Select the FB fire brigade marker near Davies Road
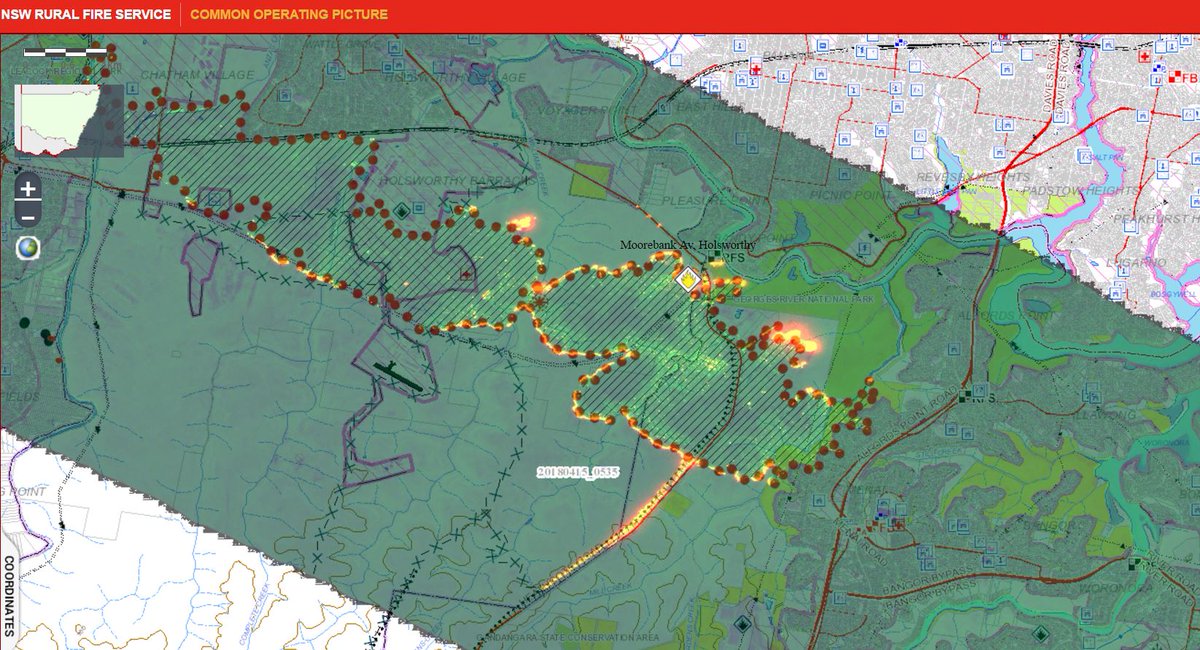Image resolution: width=1200 pixels, height=650 pixels. pos(1176,77)
